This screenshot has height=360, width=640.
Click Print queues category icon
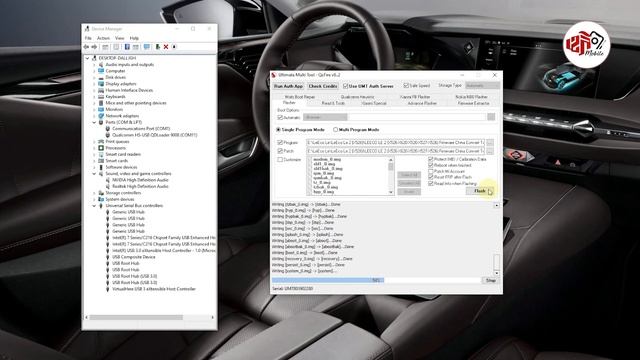click(101, 141)
